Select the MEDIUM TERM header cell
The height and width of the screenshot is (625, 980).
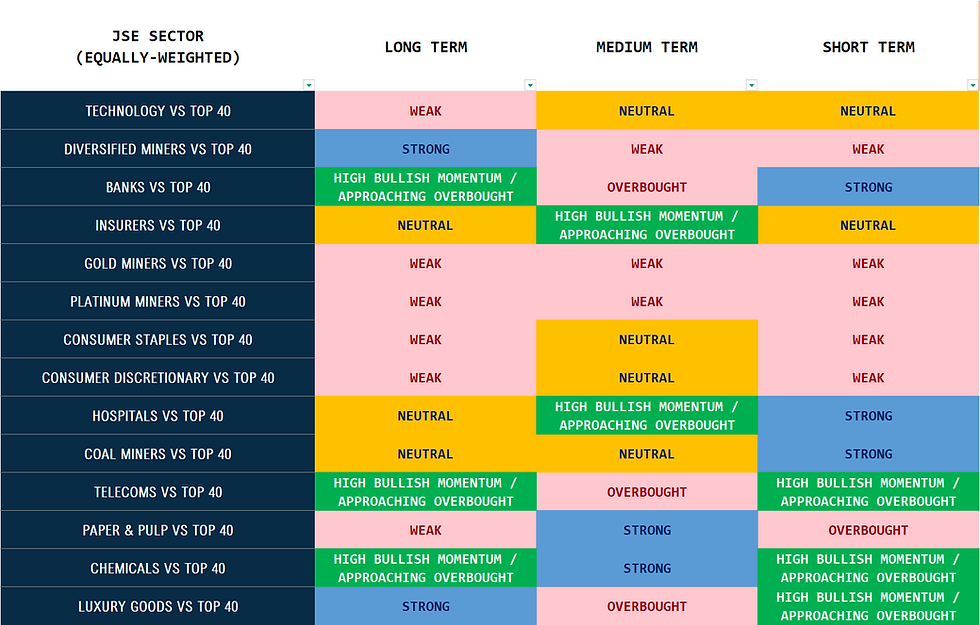(647, 46)
